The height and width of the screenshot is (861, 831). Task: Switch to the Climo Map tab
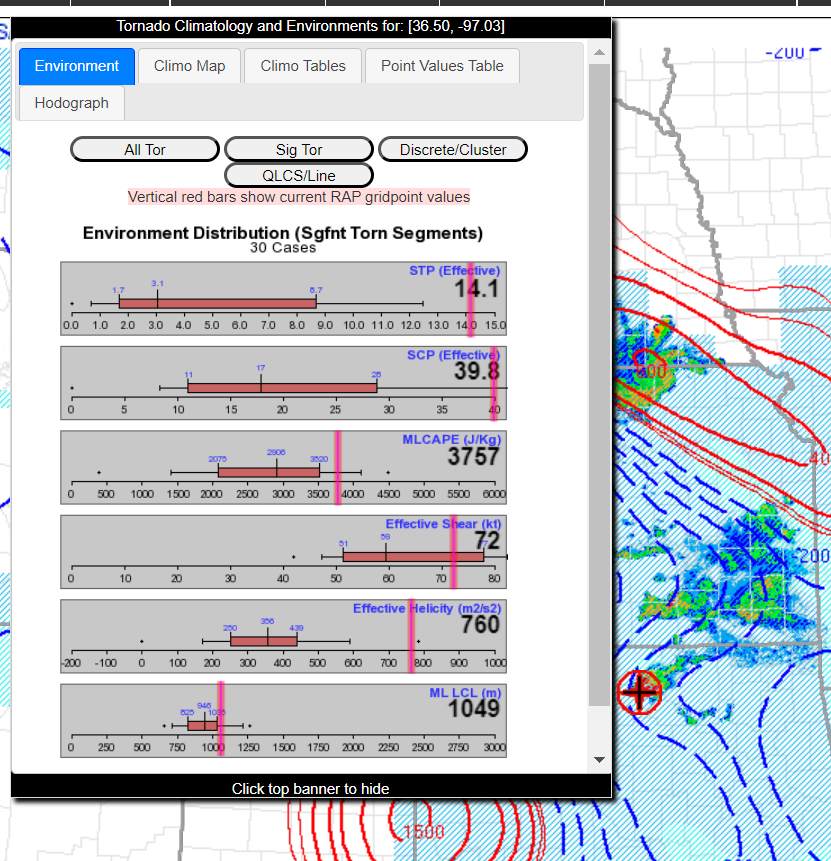click(x=189, y=66)
